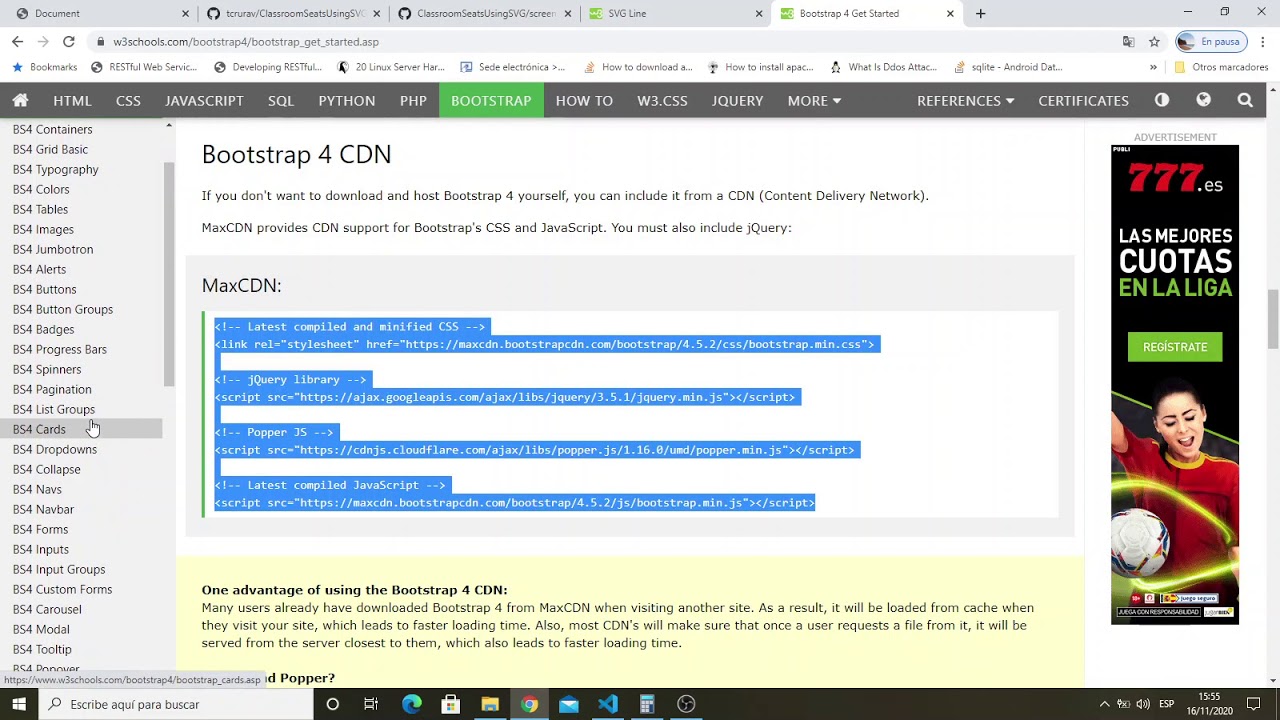
Task: Reload the page with refresh icon
Action: pos(68,42)
